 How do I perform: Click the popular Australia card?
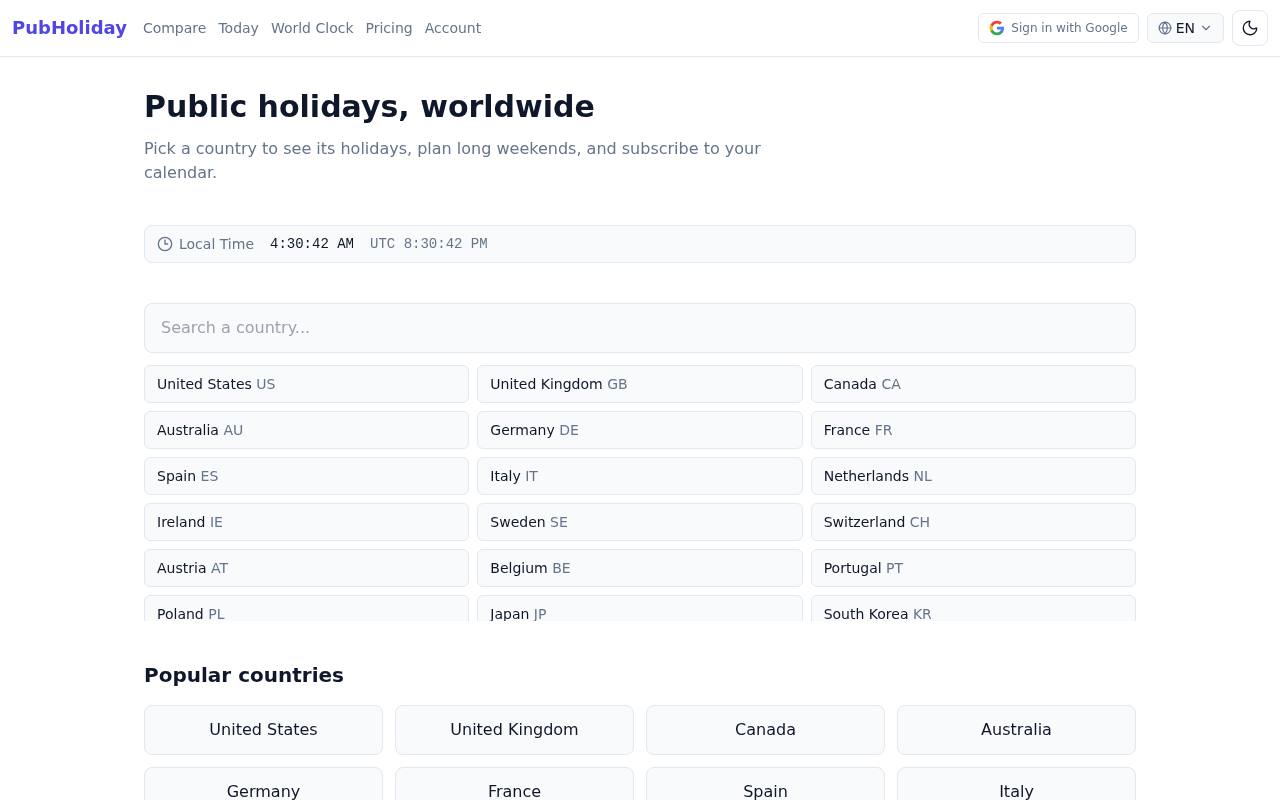click(x=1016, y=730)
